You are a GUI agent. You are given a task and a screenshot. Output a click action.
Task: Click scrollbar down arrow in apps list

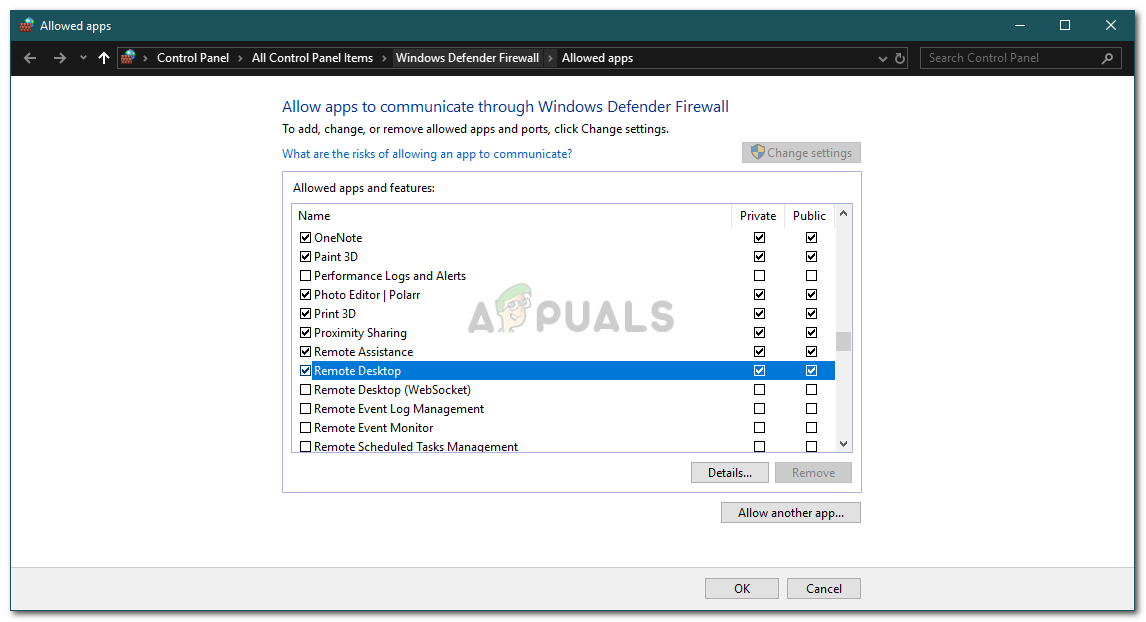843,444
